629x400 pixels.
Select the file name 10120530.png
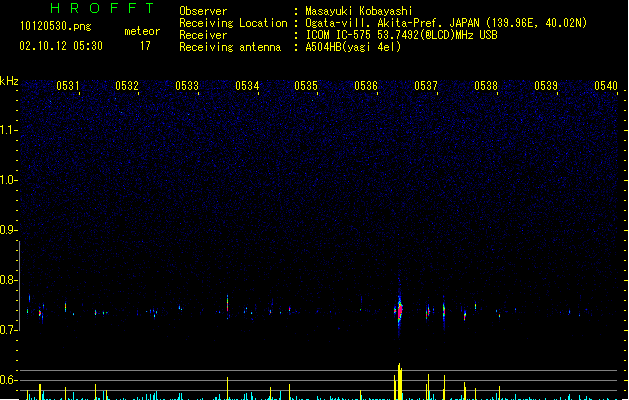pyautogui.click(x=55, y=26)
